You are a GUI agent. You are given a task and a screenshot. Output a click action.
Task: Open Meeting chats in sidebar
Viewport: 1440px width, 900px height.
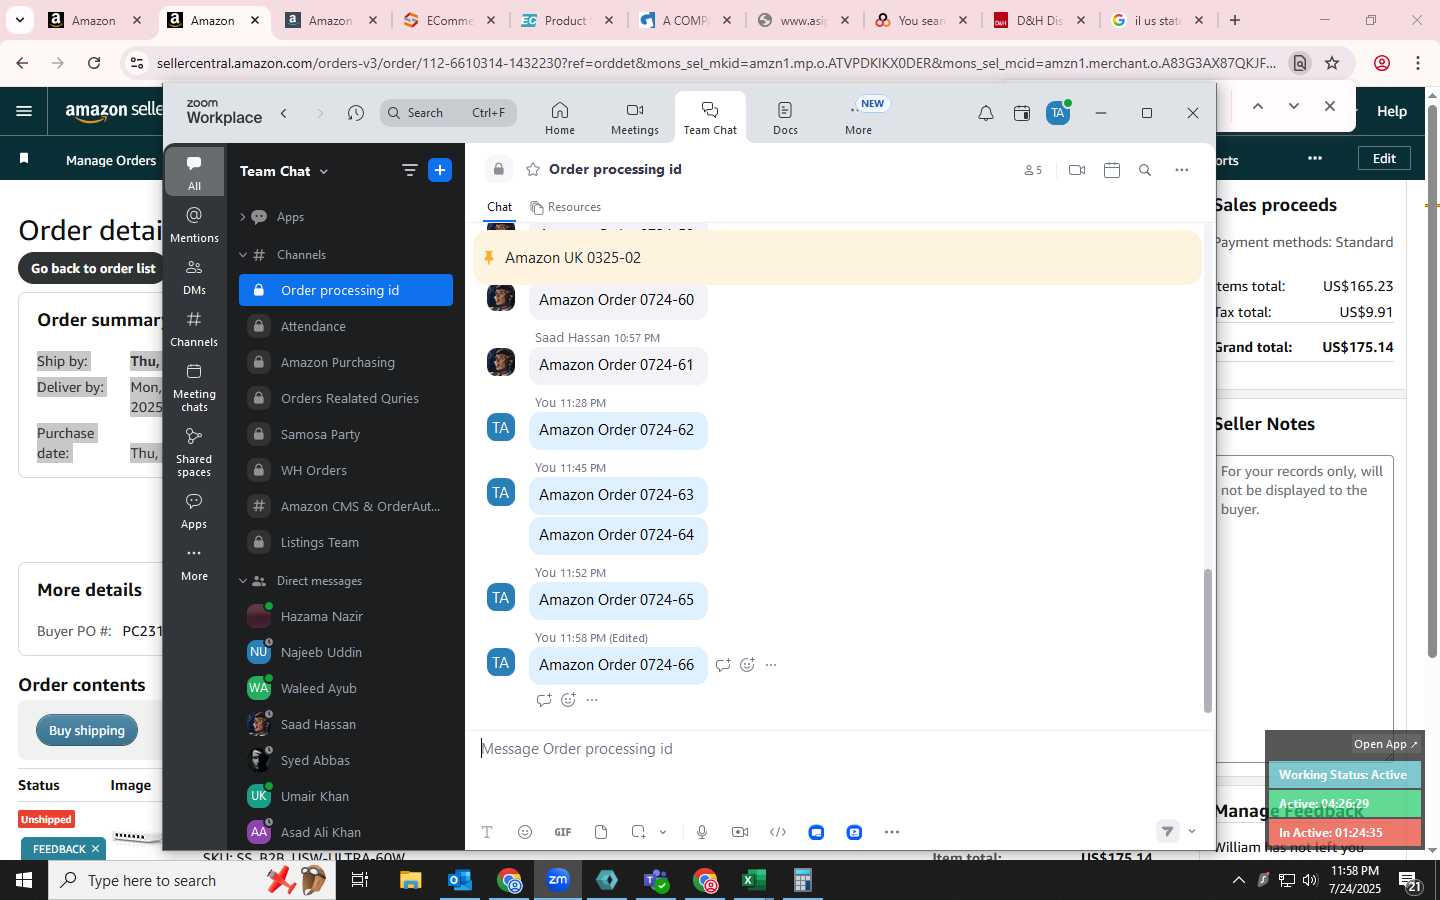coord(194,387)
